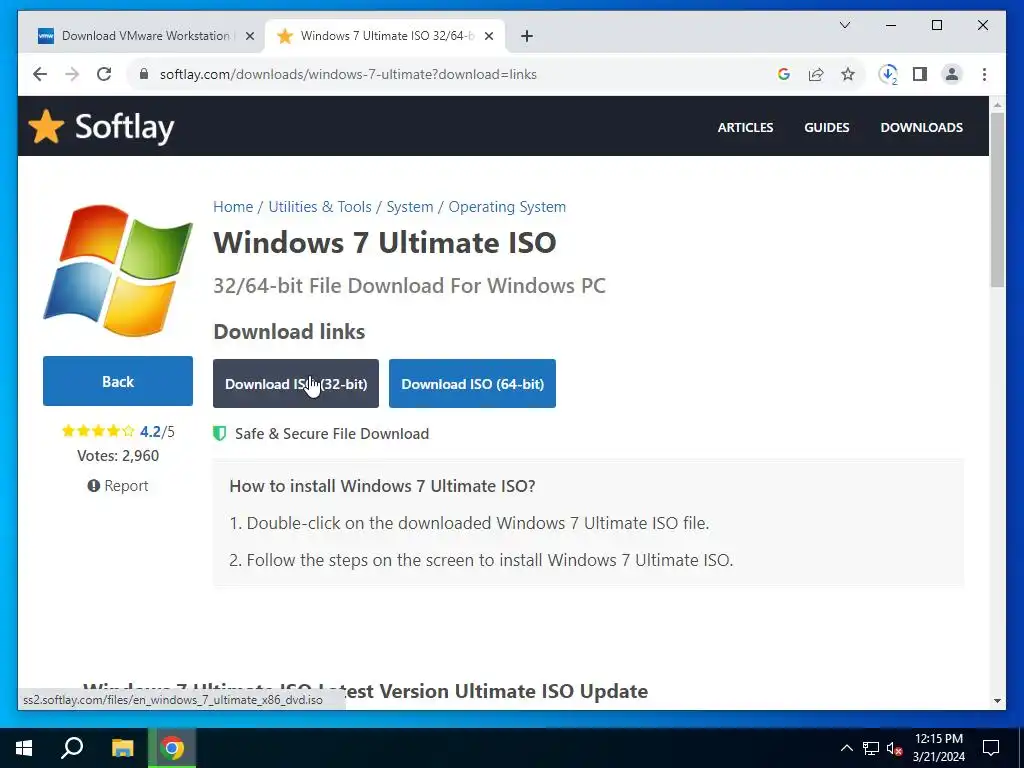Open the Chrome three-dot menu
The height and width of the screenshot is (768, 1024).
[x=984, y=74]
